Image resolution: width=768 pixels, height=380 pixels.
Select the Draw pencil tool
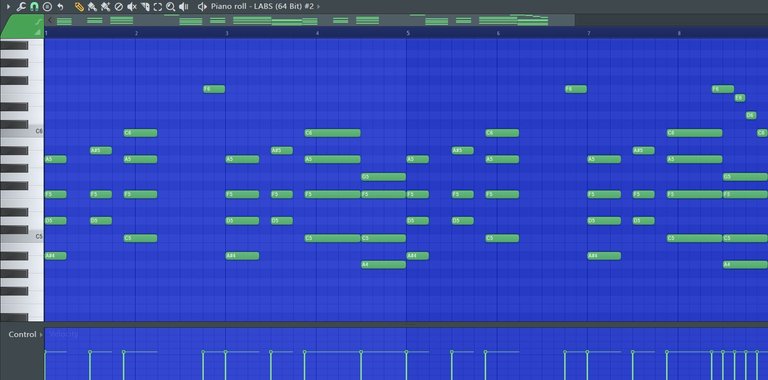(79, 7)
